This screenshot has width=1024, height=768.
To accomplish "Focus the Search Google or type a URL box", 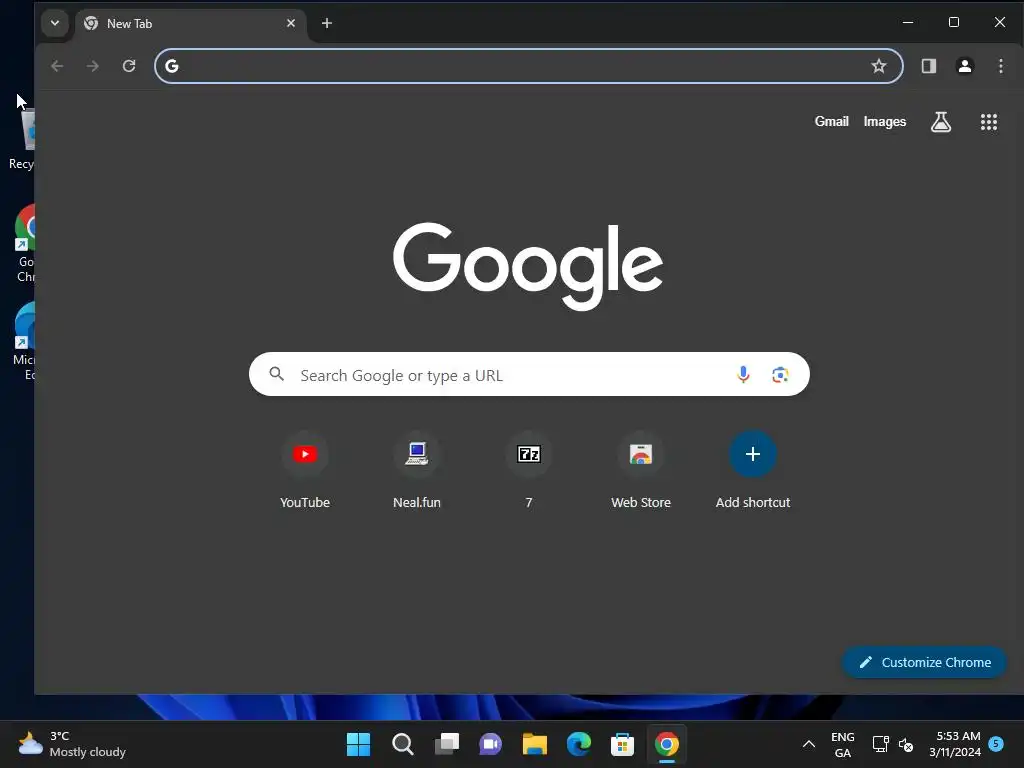I will [529, 374].
